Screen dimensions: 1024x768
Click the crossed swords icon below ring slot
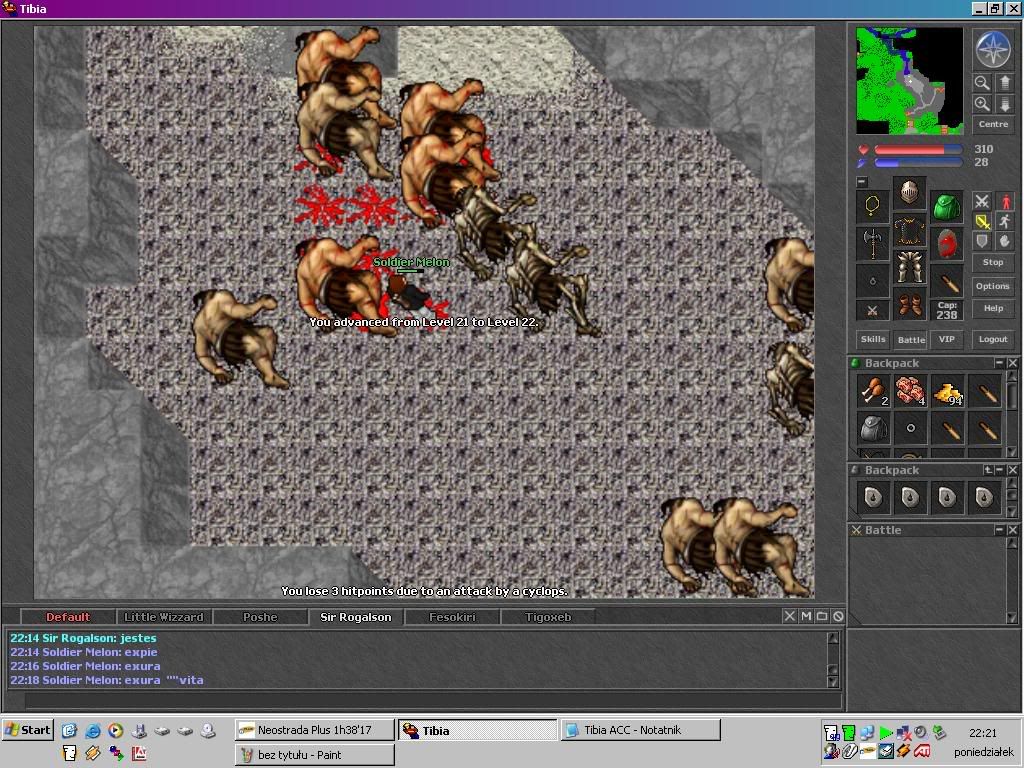(872, 310)
